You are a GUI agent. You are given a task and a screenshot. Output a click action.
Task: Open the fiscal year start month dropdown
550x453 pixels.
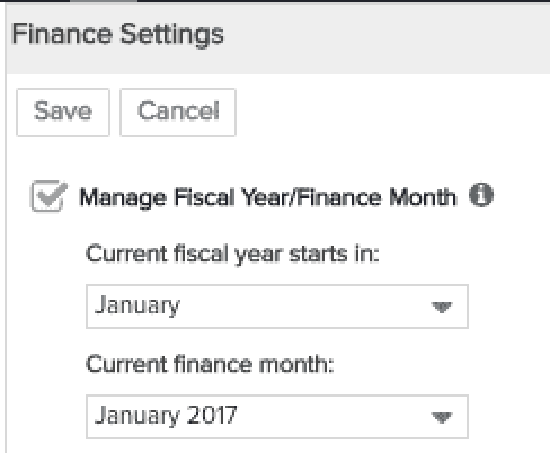pyautogui.click(x=277, y=306)
